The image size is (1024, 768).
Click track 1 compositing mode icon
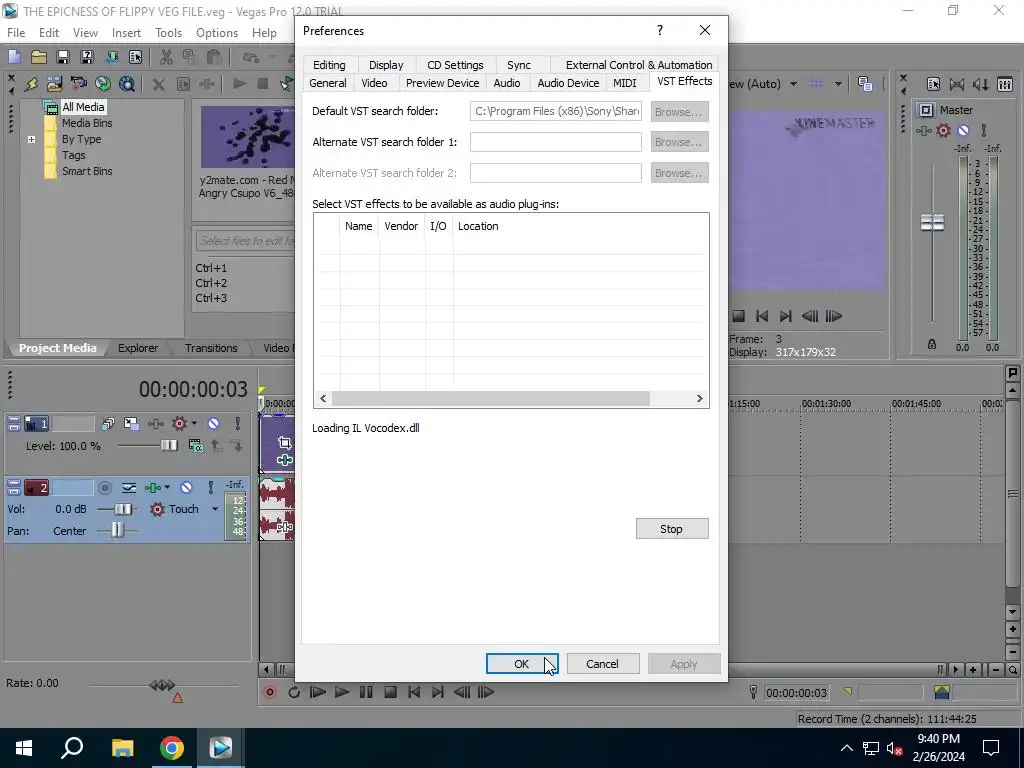click(x=195, y=445)
